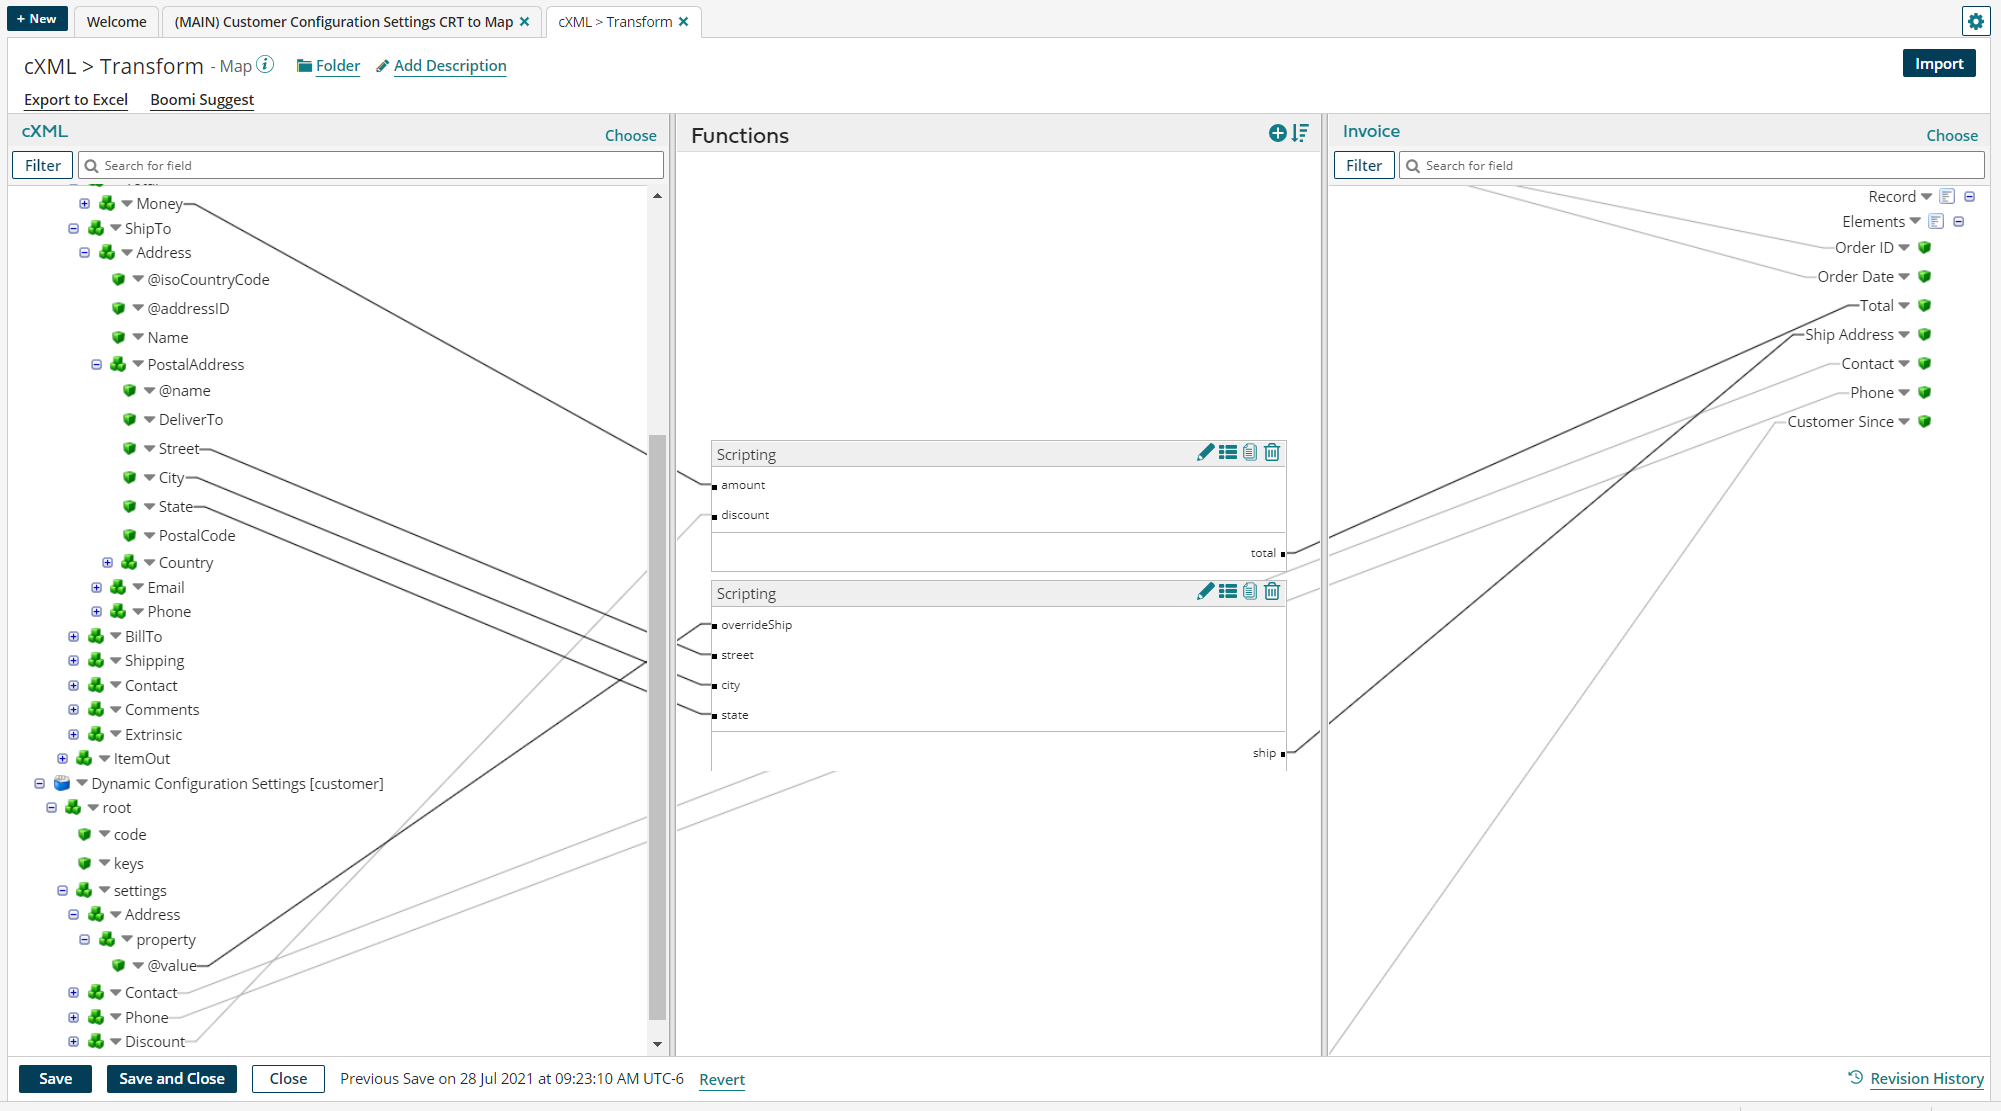
Task: Open Revision History
Action: tap(1925, 1078)
